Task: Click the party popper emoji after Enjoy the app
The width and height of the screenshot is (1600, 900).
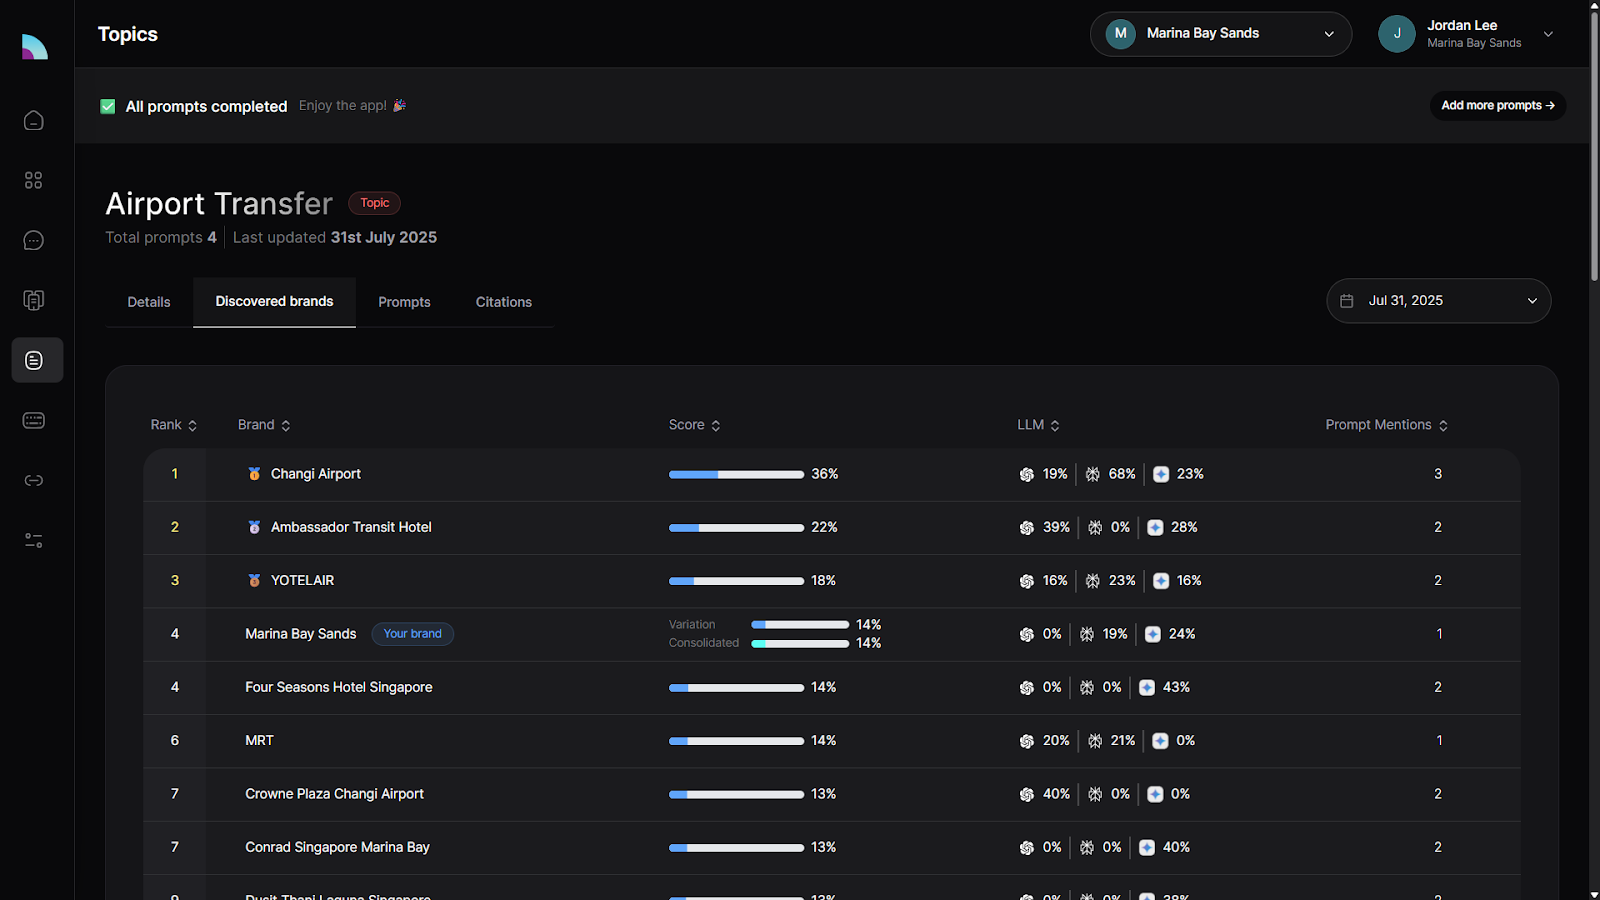Action: [400, 105]
